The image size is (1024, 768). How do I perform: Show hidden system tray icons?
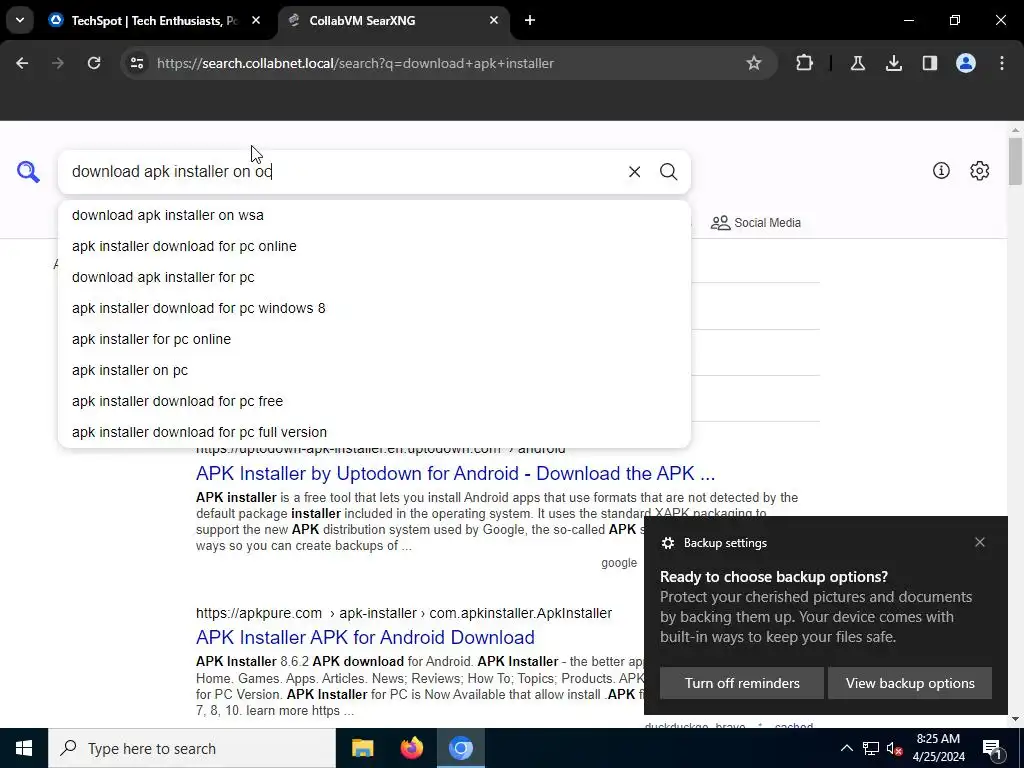point(846,748)
